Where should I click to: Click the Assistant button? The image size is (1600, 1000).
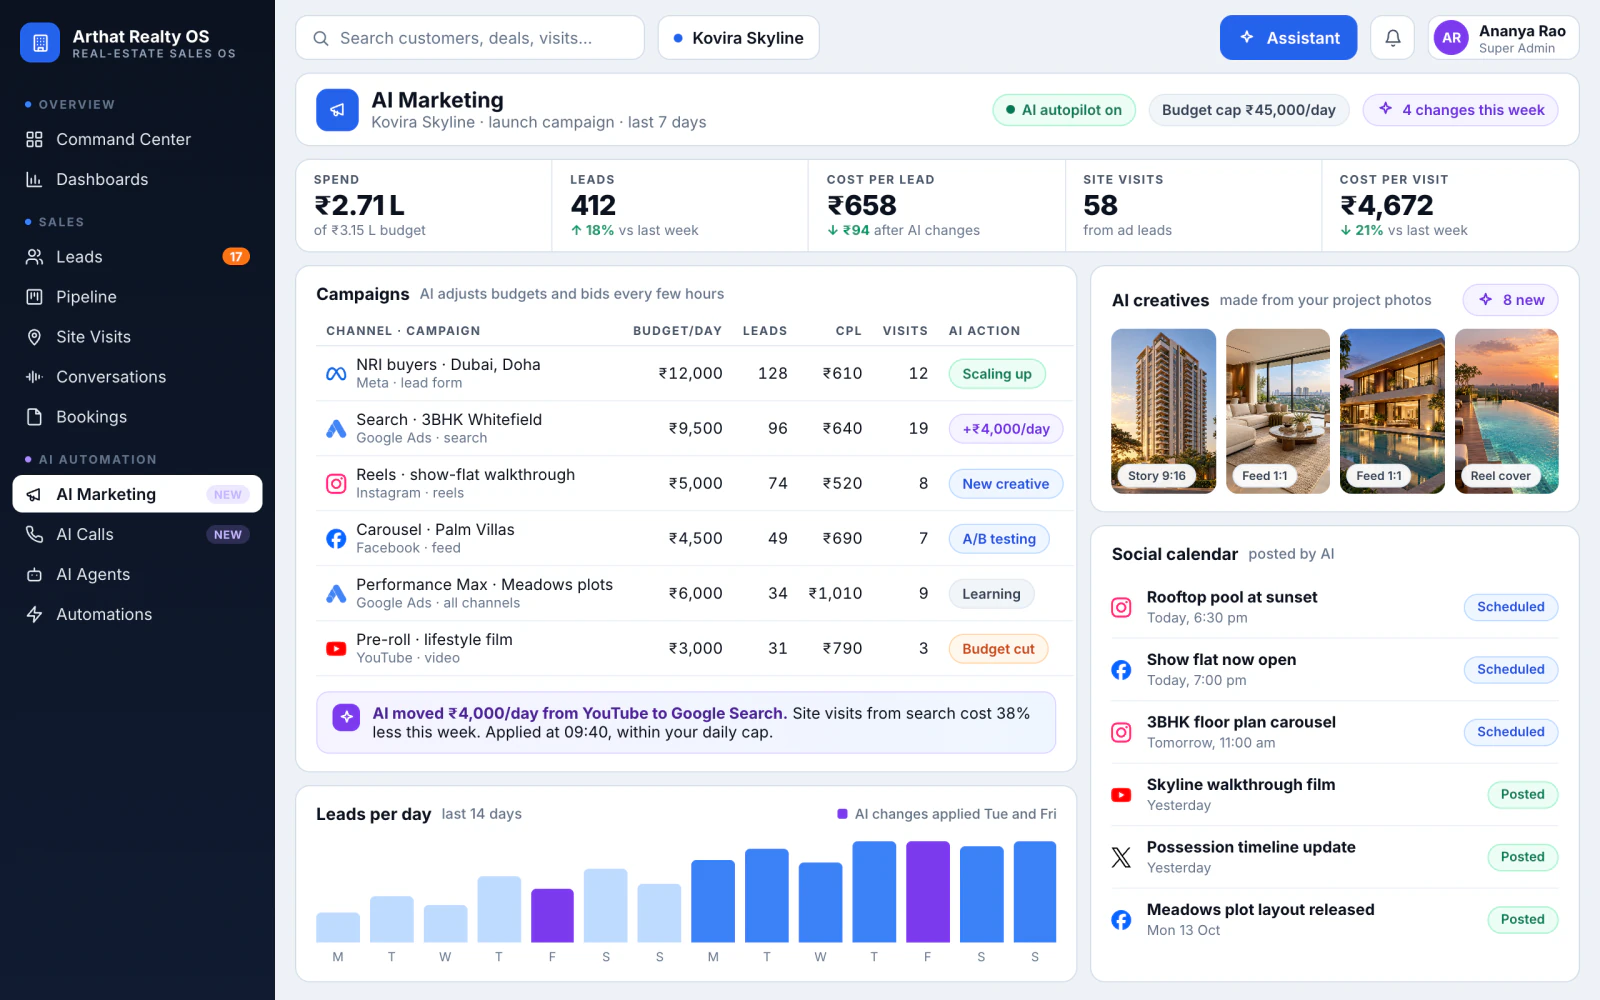(x=1288, y=38)
